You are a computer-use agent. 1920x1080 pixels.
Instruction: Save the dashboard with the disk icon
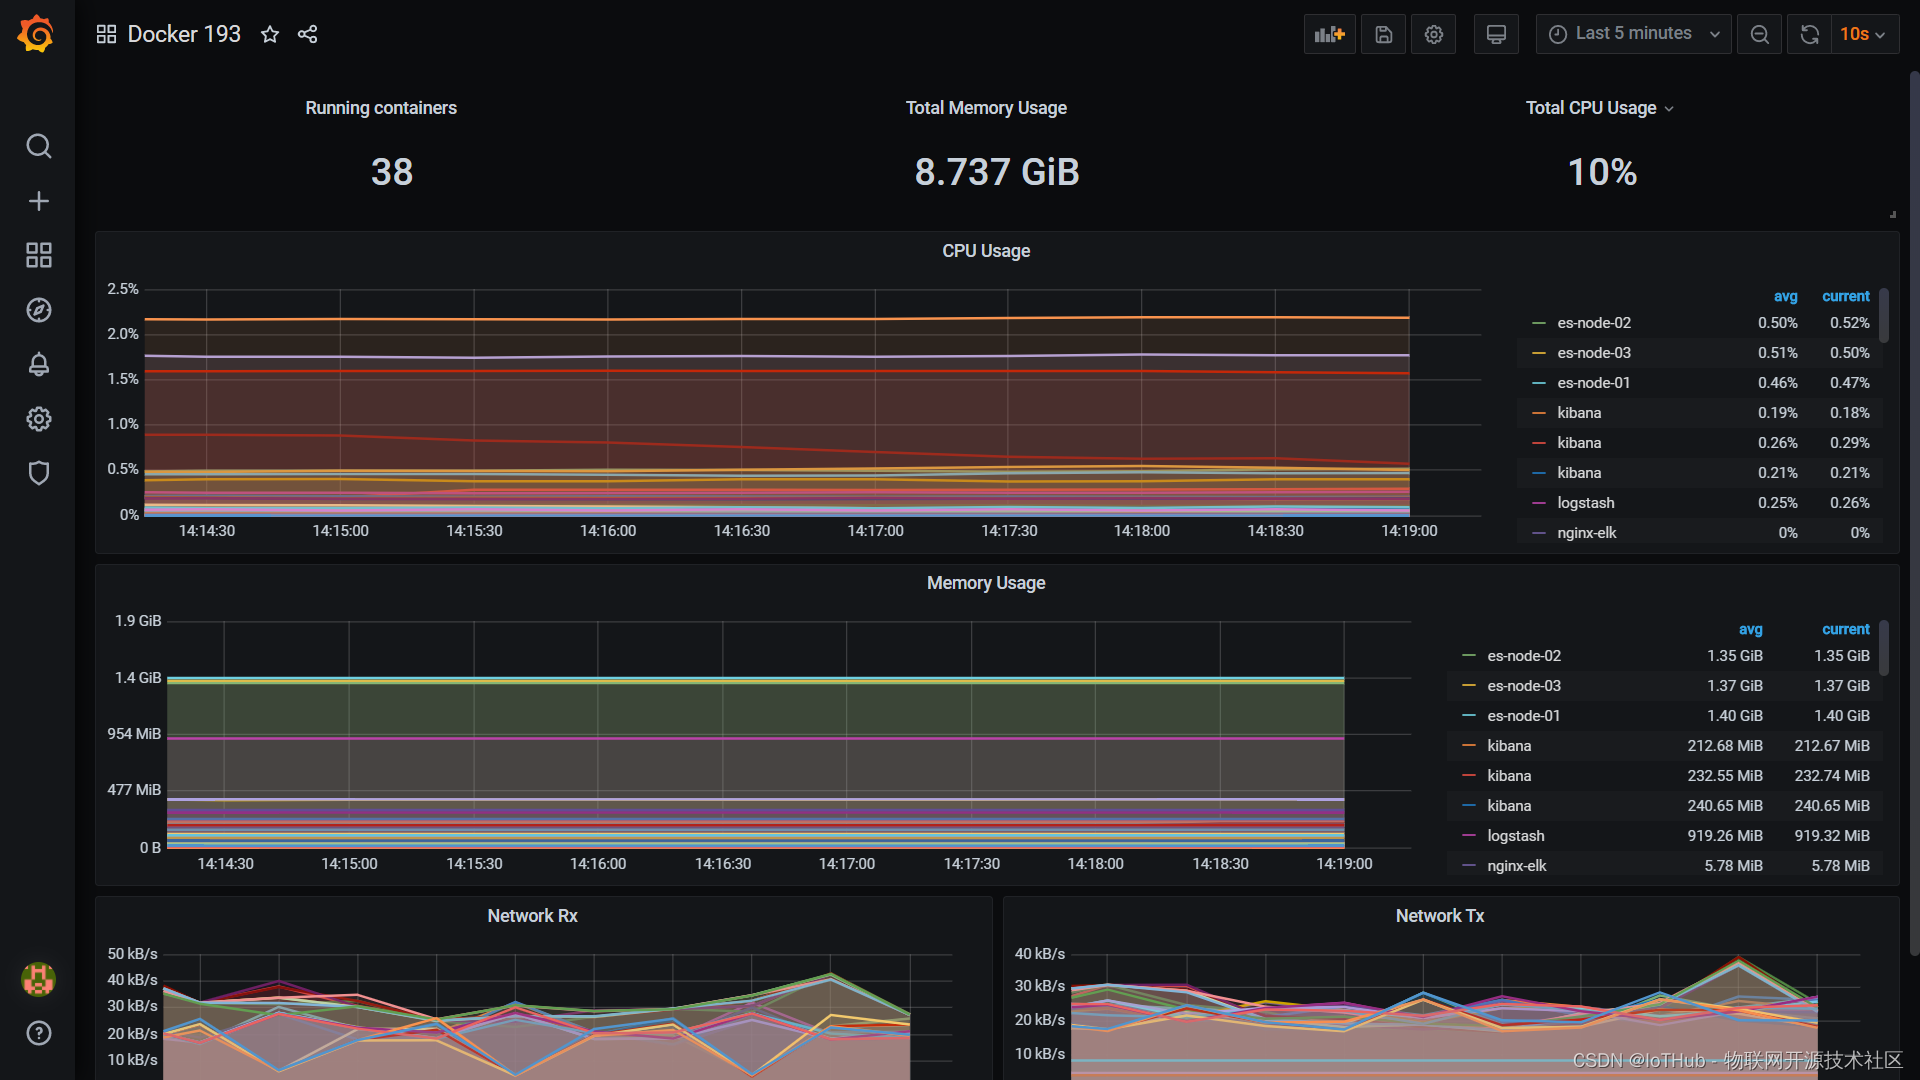(1384, 34)
